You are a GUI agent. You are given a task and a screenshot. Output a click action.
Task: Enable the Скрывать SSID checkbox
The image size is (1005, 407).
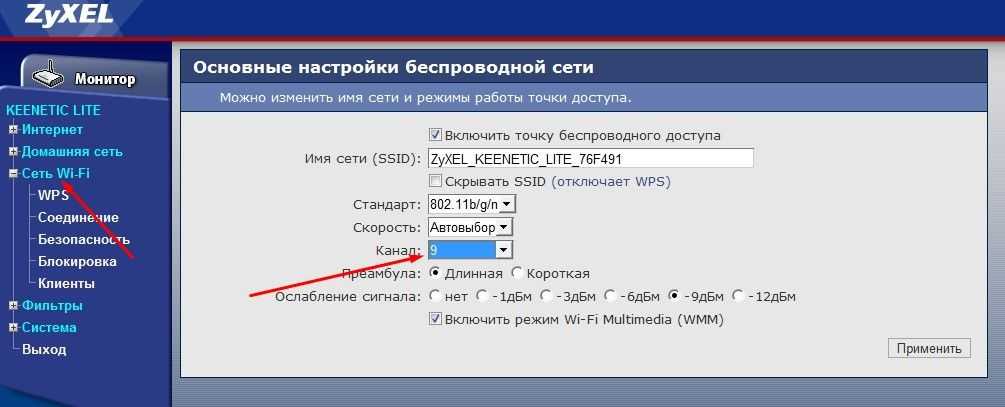pos(435,181)
